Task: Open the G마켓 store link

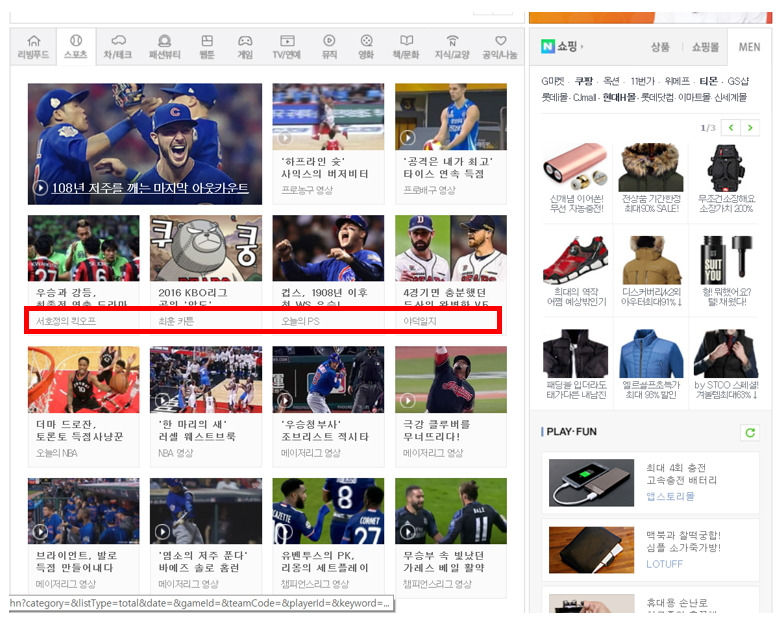Action: click(x=553, y=81)
